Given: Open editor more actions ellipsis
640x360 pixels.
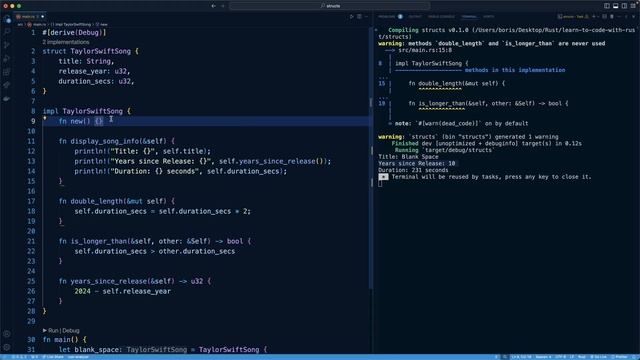Looking at the screenshot, I should click(366, 17).
